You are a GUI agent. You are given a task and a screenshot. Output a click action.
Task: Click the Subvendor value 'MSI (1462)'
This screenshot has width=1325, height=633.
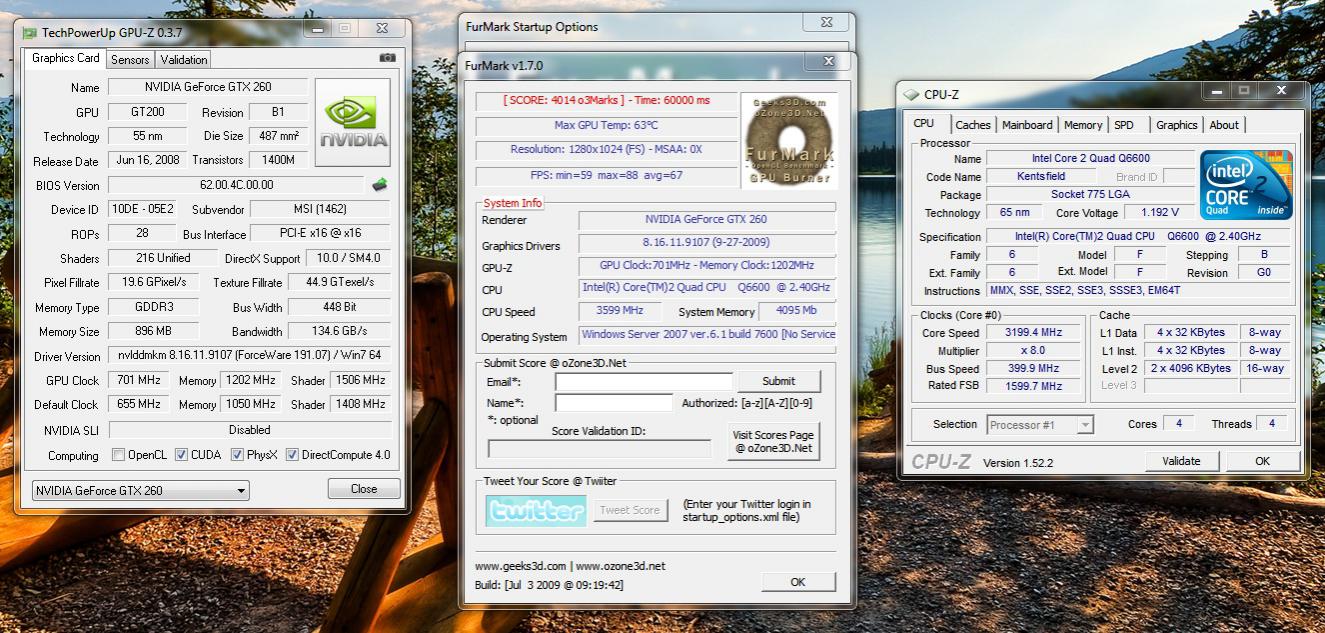tap(320, 210)
